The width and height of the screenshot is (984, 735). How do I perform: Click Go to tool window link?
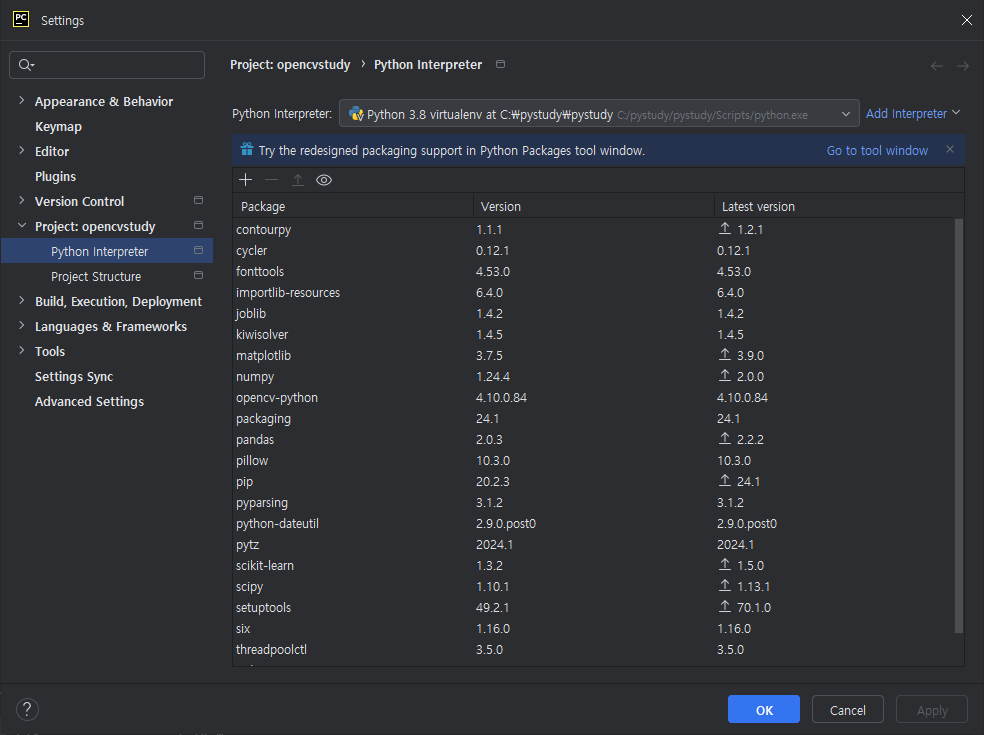tap(877, 151)
